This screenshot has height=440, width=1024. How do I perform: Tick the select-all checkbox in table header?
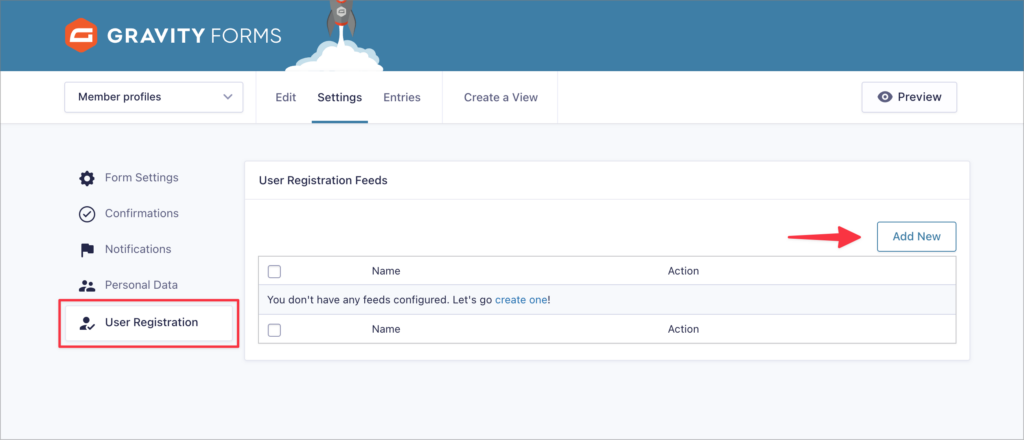tap(275, 271)
